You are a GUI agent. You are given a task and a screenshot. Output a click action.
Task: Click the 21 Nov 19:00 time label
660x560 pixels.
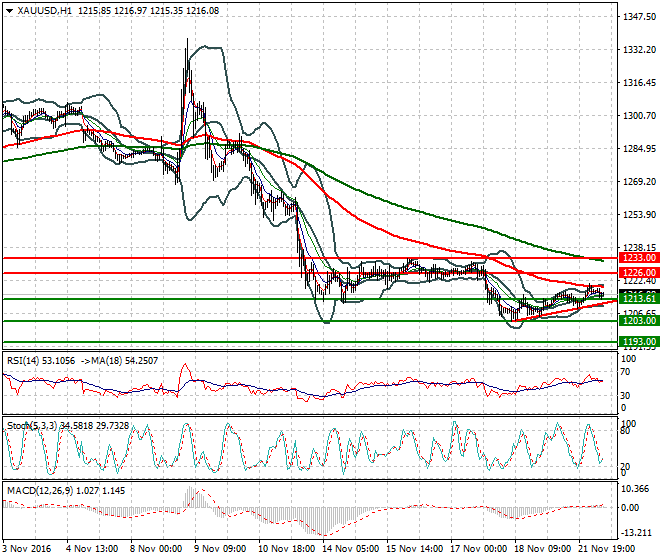click(x=607, y=549)
